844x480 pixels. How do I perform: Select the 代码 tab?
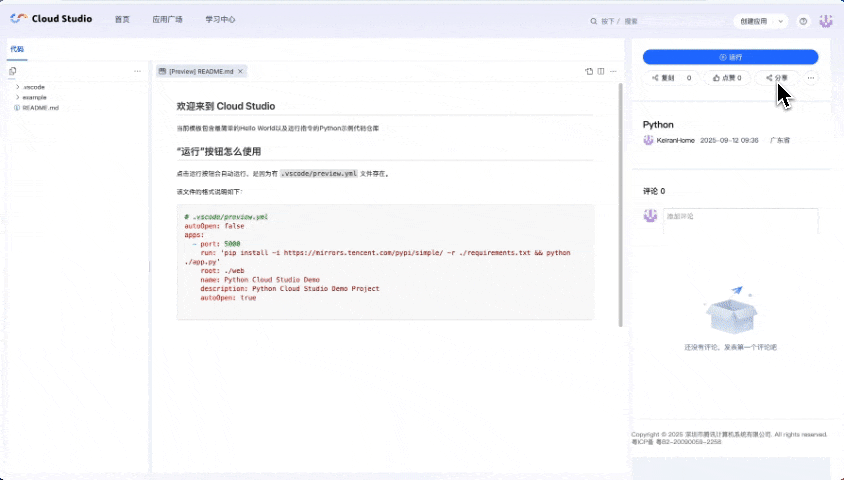tap(16, 48)
